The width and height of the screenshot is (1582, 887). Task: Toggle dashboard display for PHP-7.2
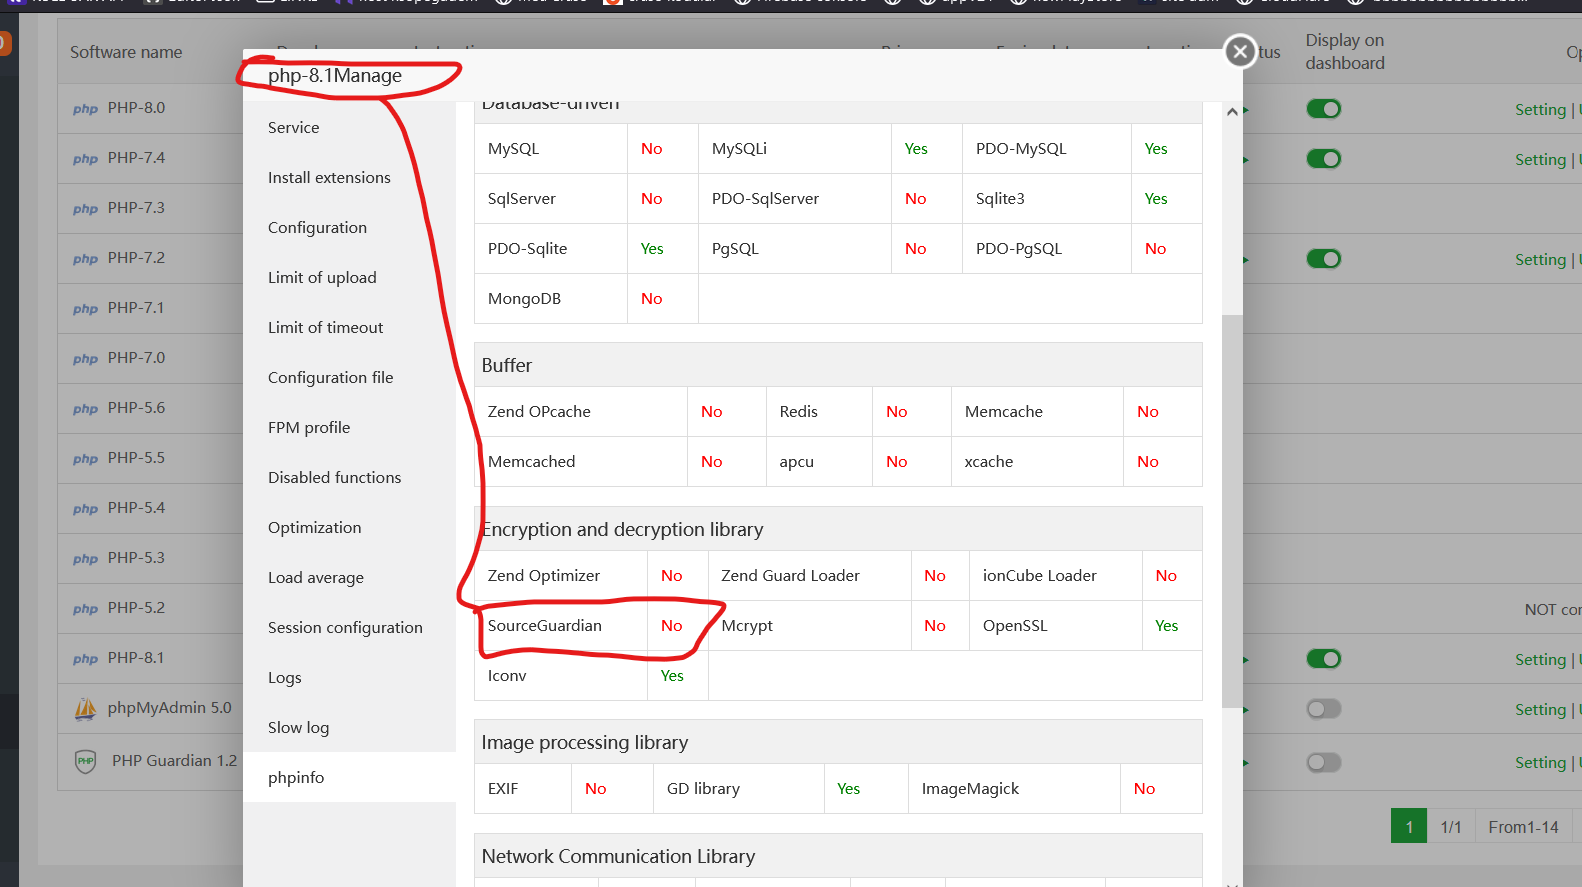(1324, 259)
